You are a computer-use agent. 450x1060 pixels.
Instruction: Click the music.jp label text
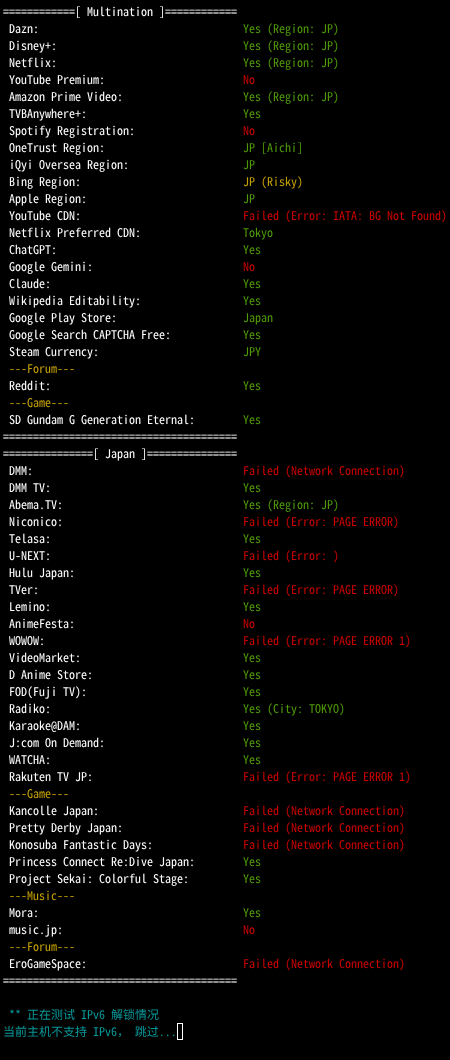(35, 930)
